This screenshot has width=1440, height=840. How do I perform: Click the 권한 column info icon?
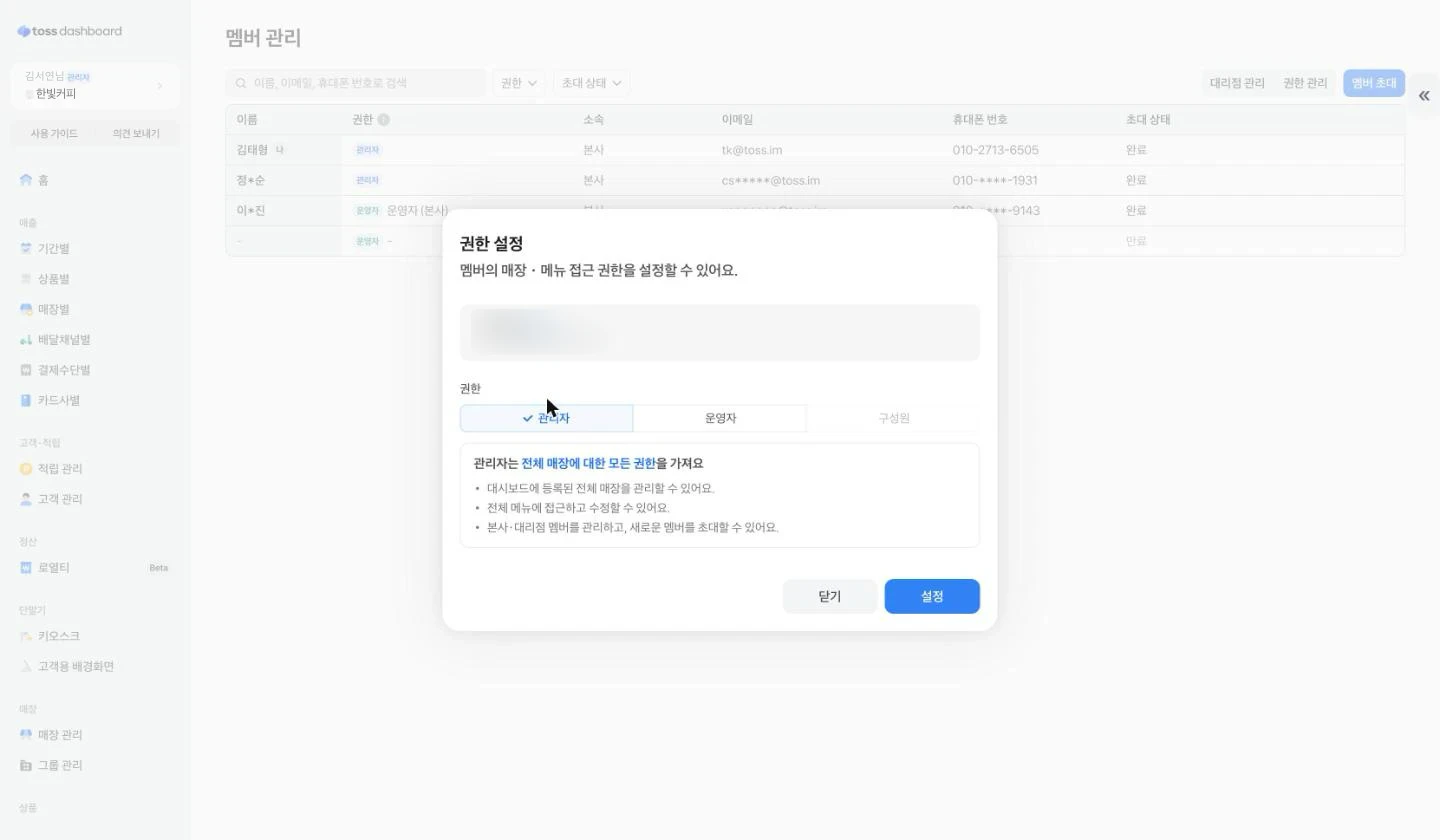(383, 120)
